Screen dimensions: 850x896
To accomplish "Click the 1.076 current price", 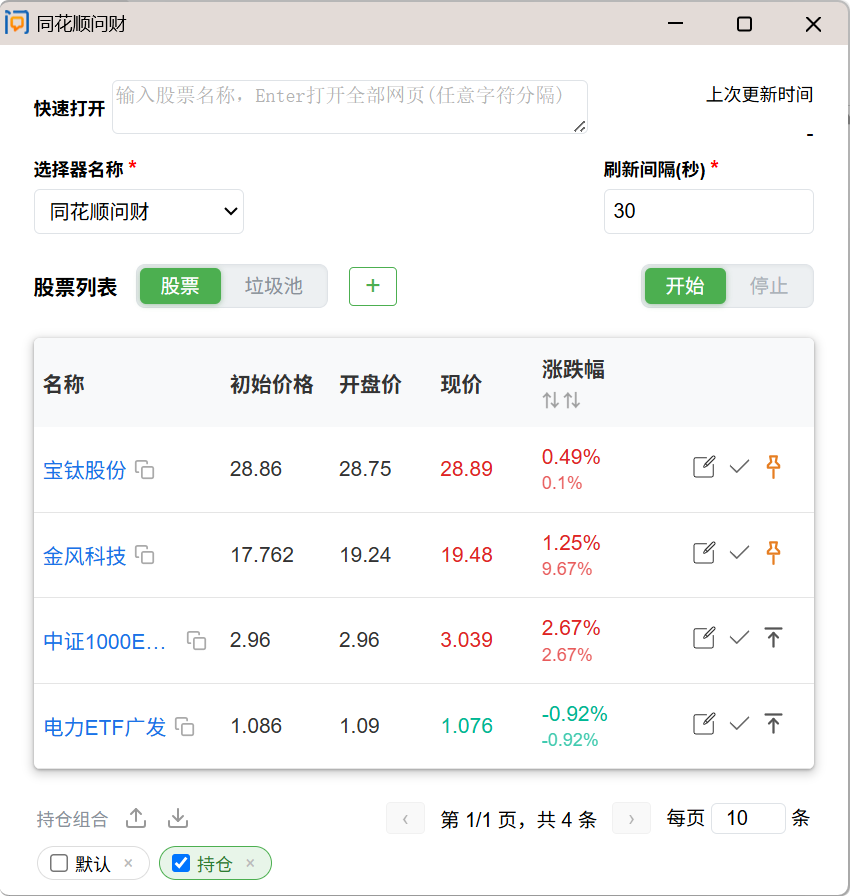I will (x=467, y=726).
